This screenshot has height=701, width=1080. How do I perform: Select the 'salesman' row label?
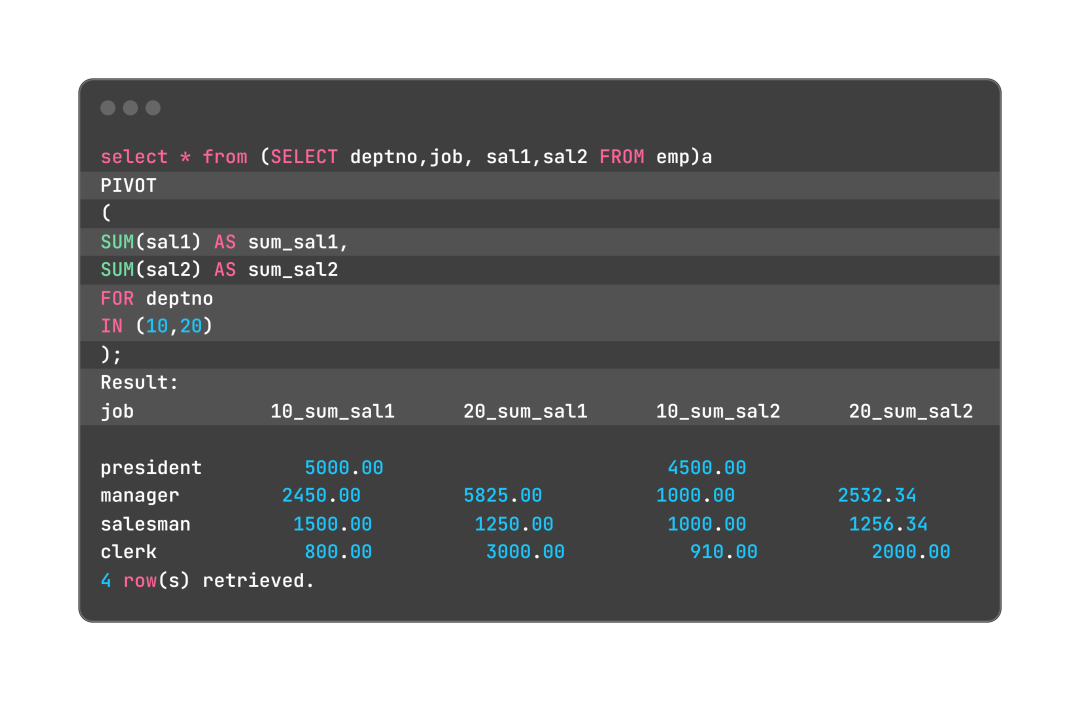(145, 524)
